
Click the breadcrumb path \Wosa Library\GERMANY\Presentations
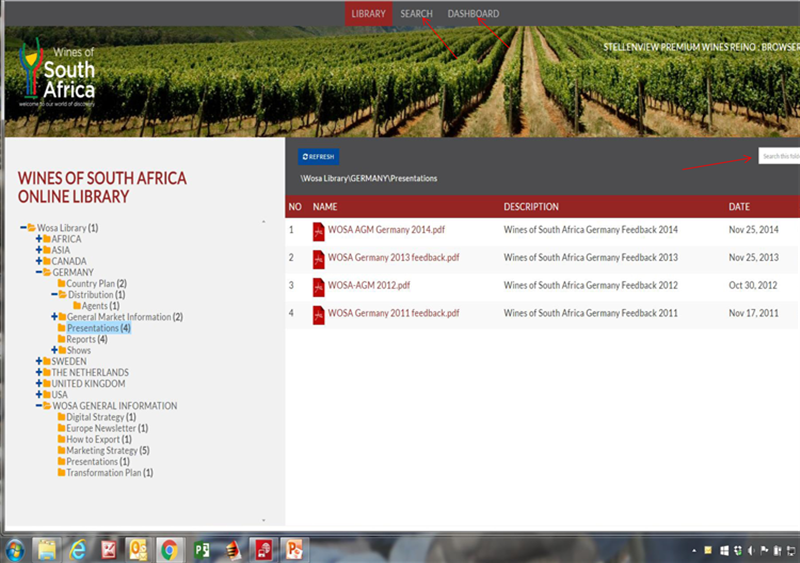[369, 178]
